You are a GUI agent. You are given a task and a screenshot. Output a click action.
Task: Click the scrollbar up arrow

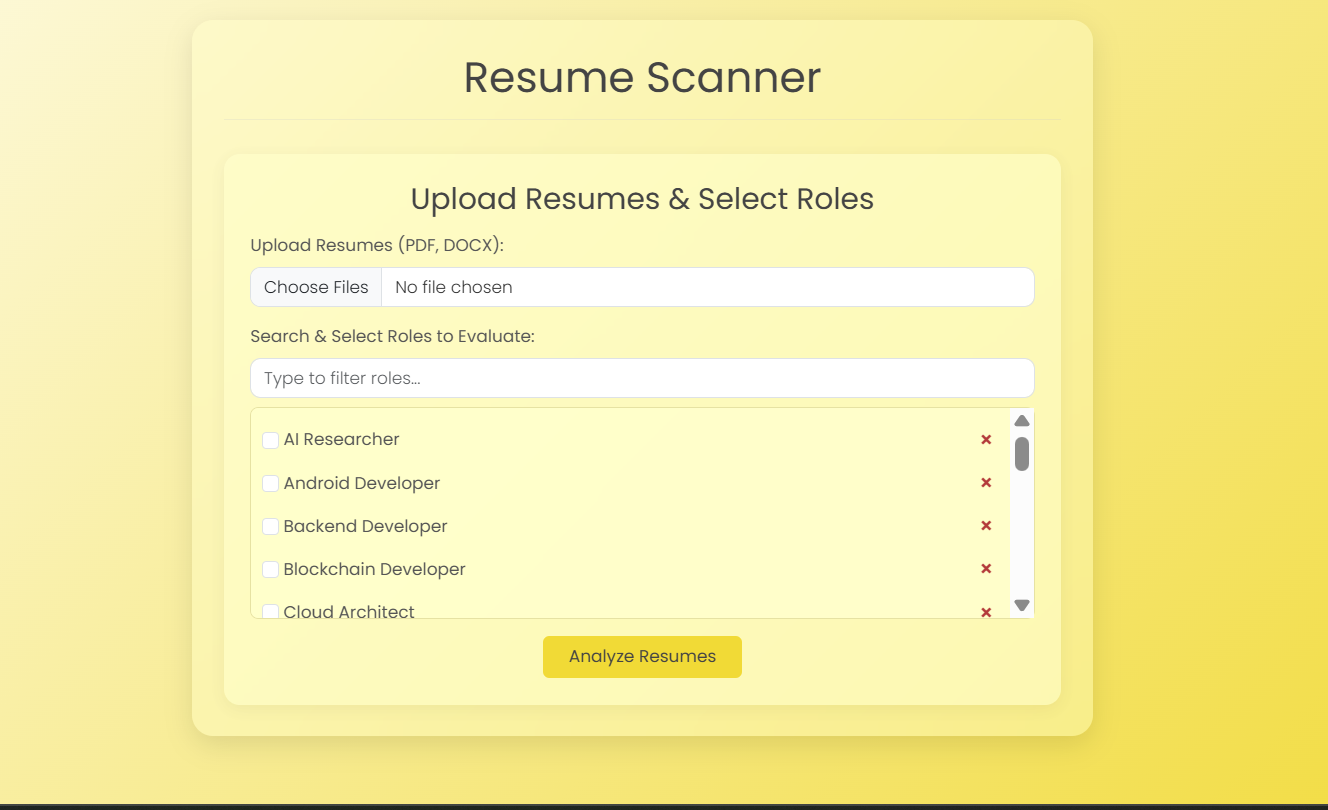(1022, 420)
